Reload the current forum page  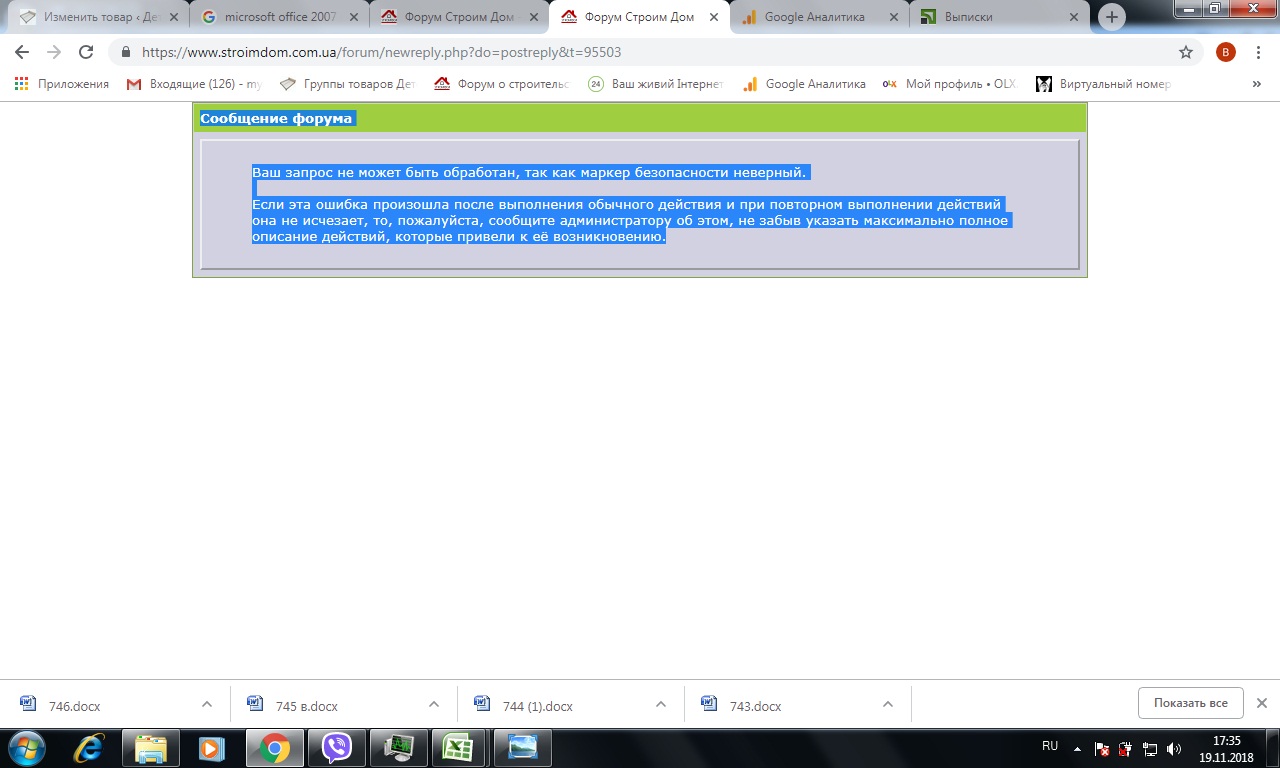[86, 52]
